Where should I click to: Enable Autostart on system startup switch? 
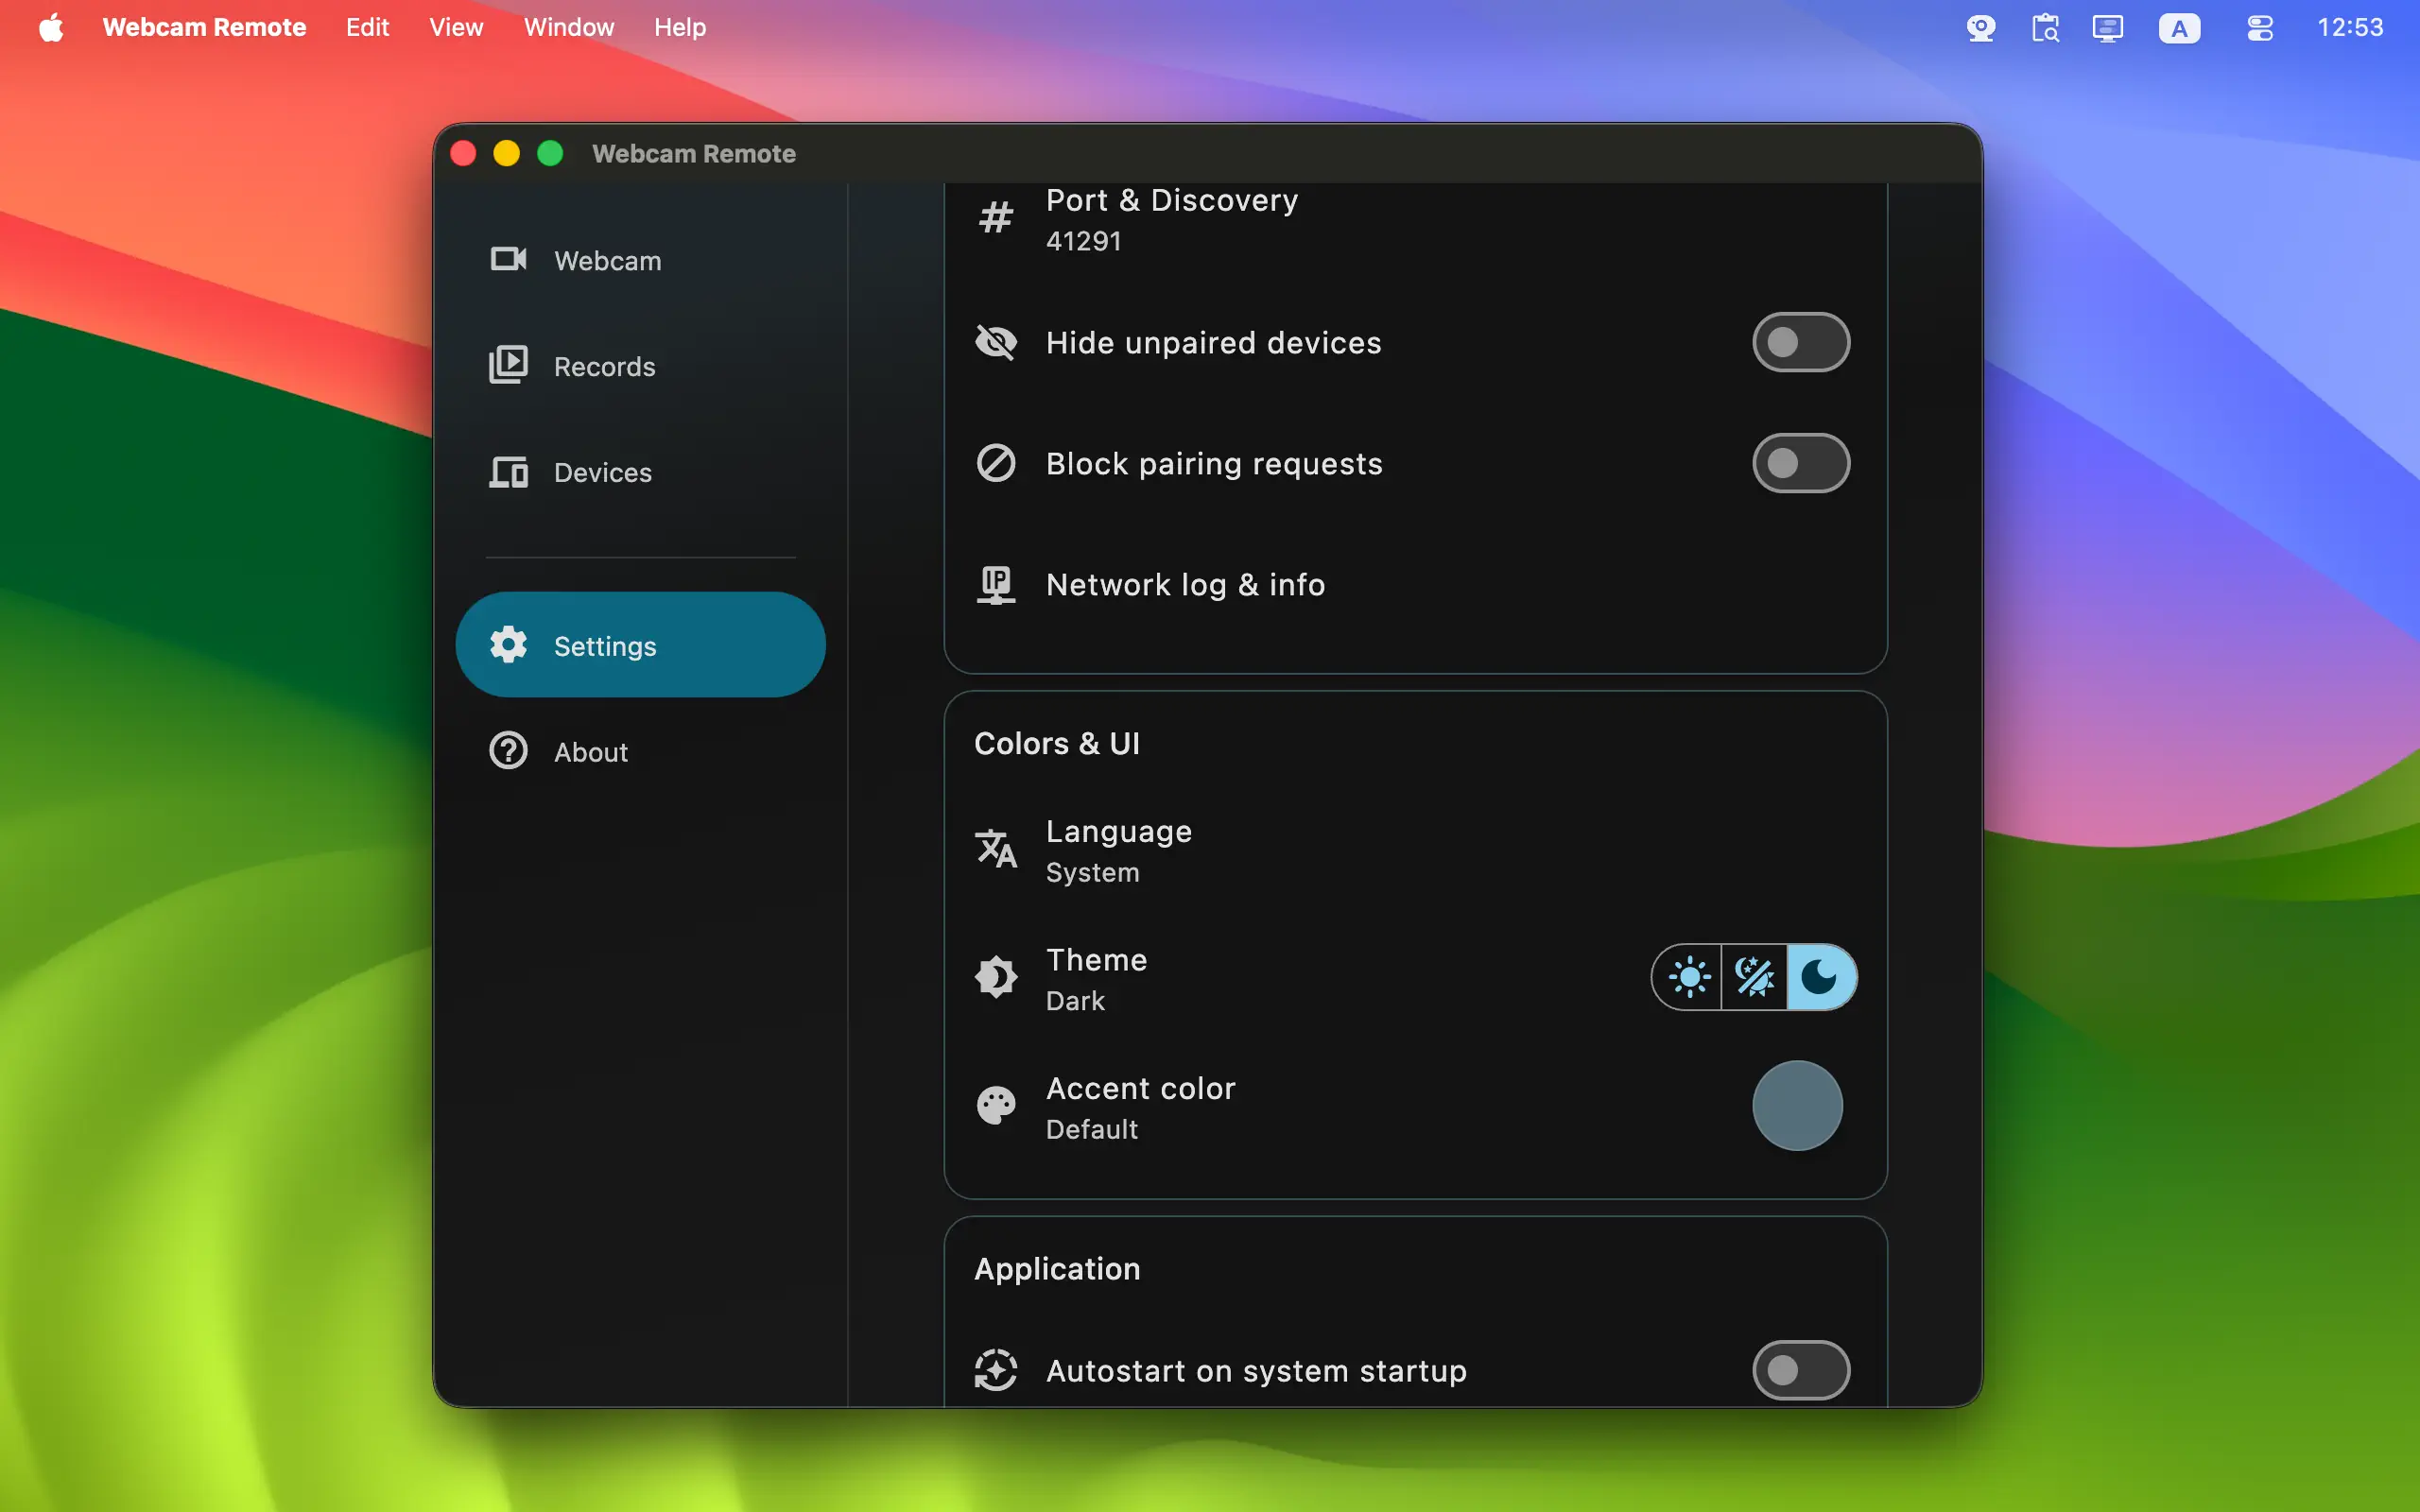[1800, 1370]
